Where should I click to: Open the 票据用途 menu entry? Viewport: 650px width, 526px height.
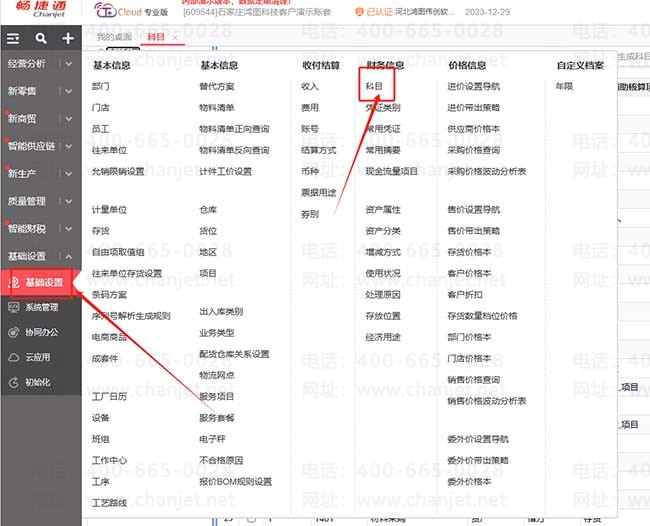319,192
